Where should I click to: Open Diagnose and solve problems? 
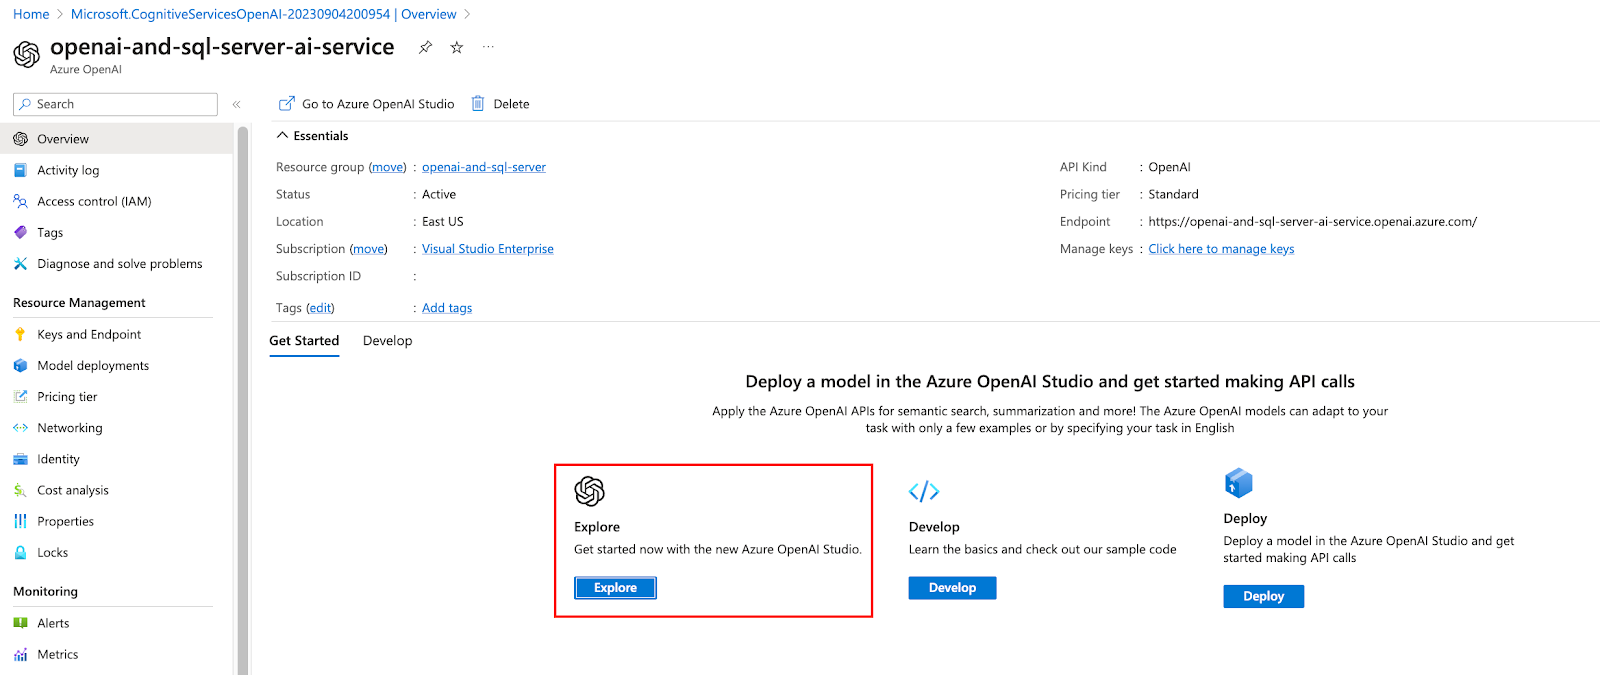118,264
